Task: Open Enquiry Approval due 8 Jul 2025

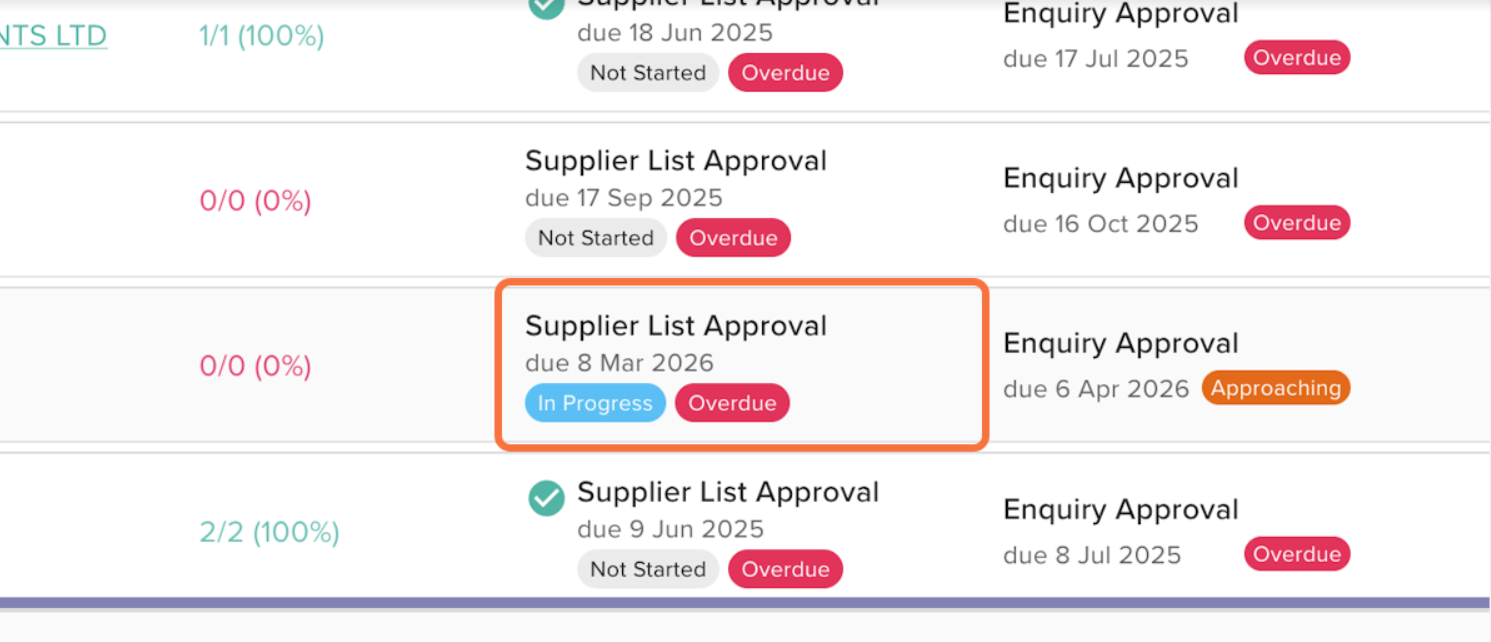Action: click(1120, 510)
